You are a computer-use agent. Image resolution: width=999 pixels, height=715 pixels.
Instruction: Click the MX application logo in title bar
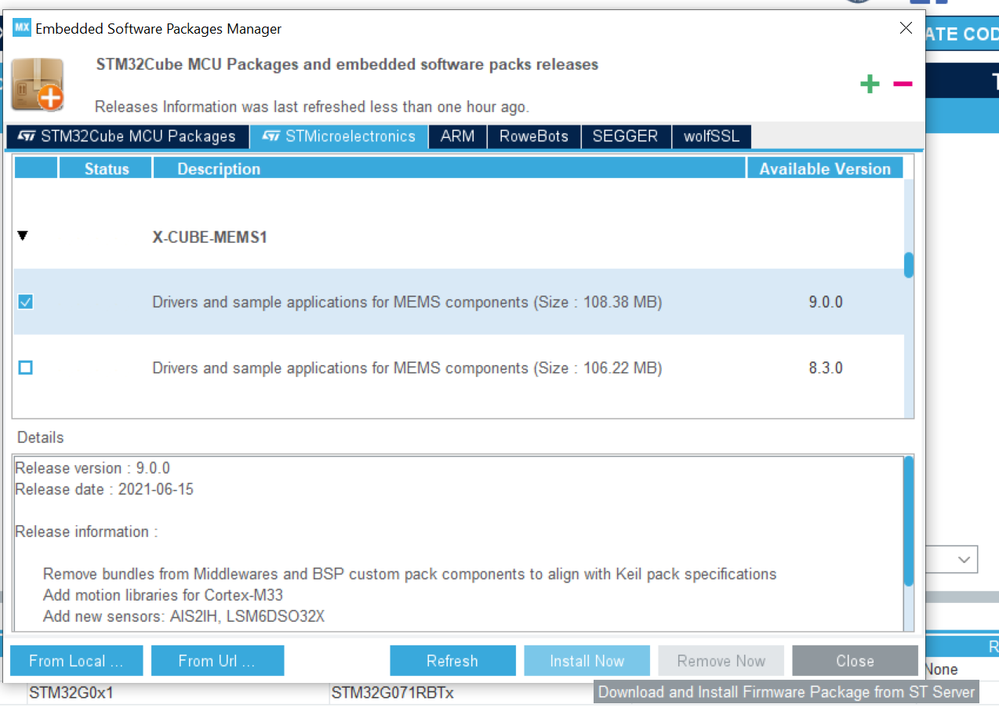(22, 28)
